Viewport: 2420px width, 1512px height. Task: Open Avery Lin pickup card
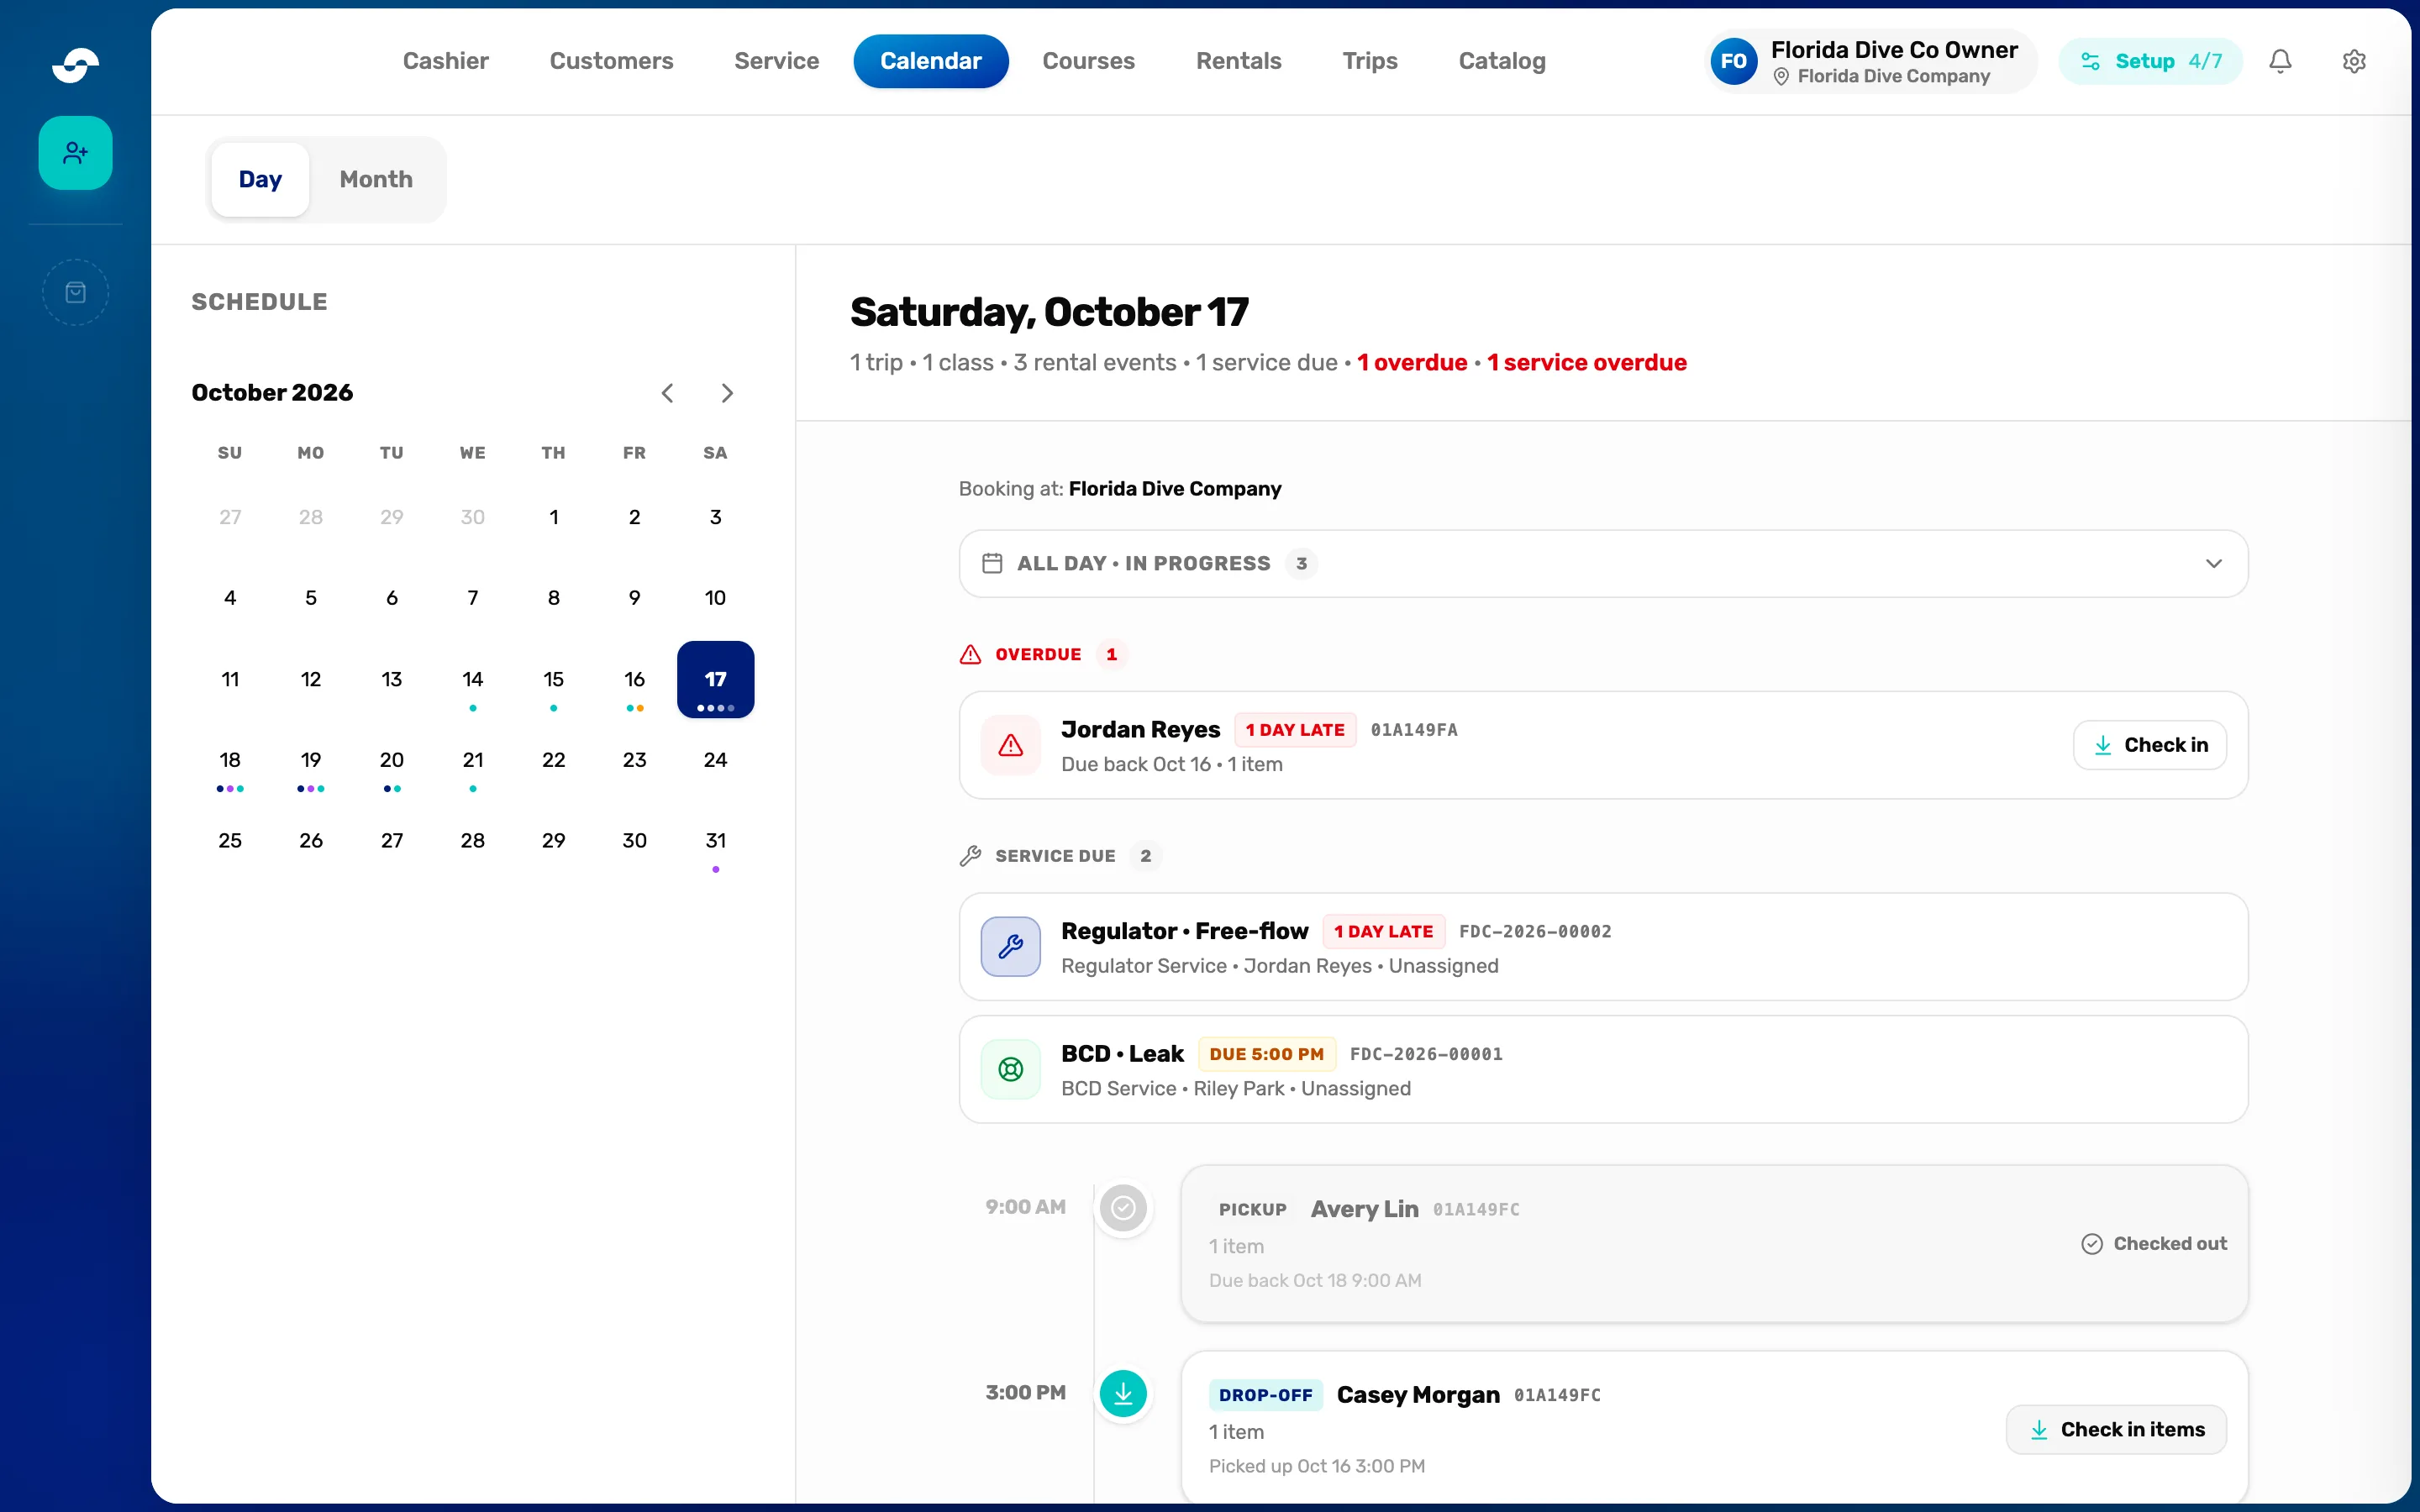tap(1714, 1244)
